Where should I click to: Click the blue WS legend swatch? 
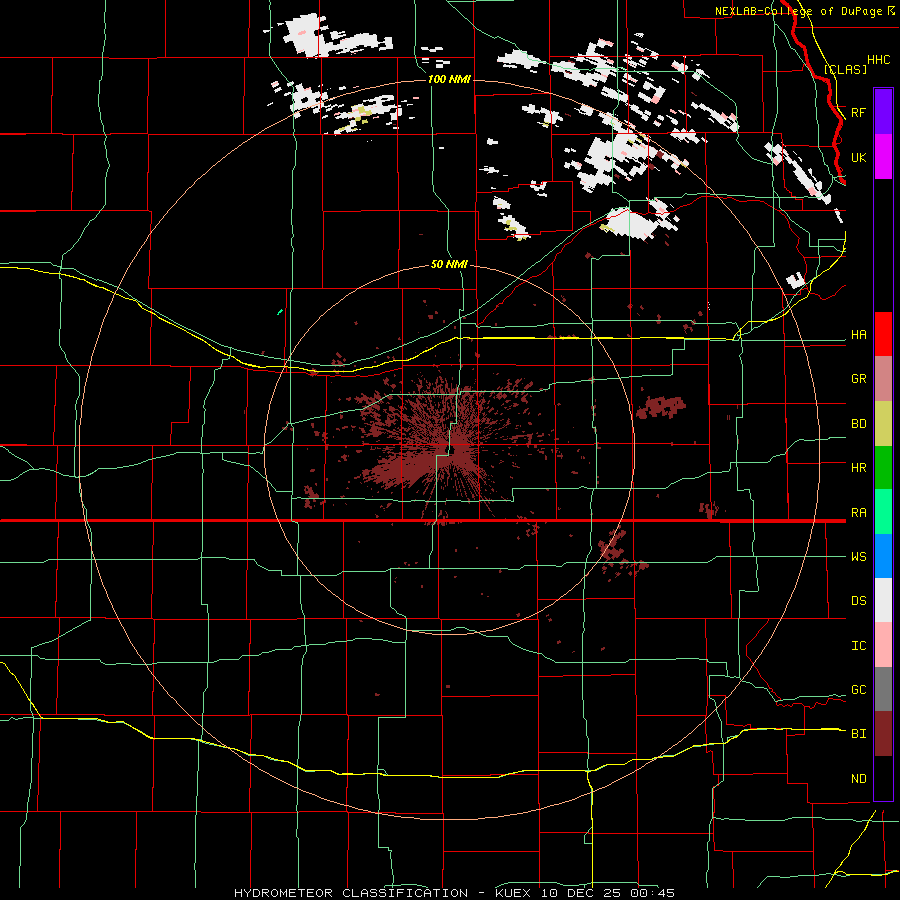[883, 556]
